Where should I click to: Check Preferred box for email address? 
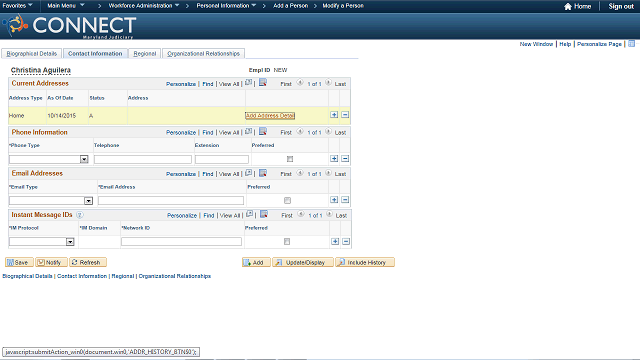tap(287, 200)
